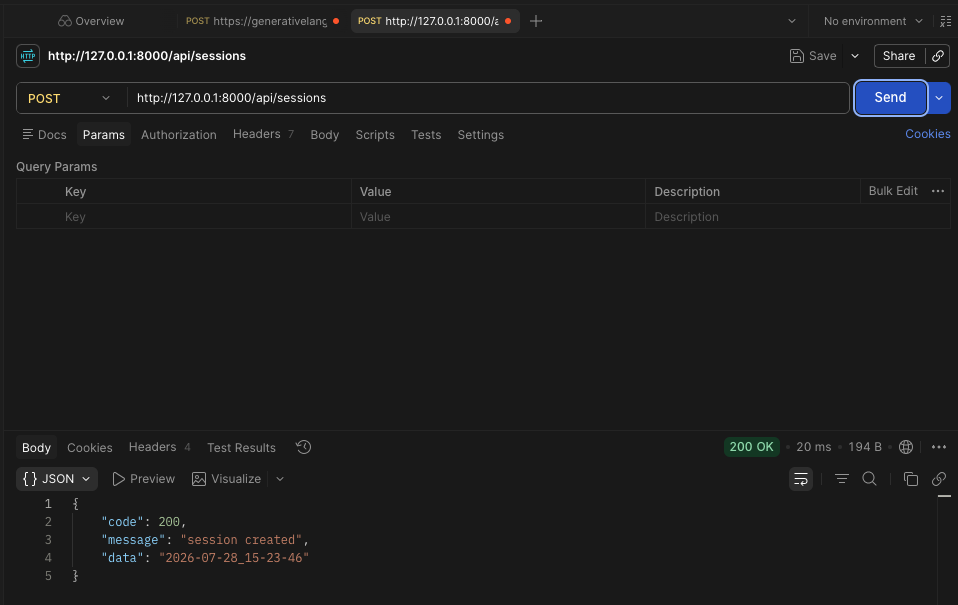The image size is (958, 605).
Task: Click the network globe icon
Action: pos(906,447)
